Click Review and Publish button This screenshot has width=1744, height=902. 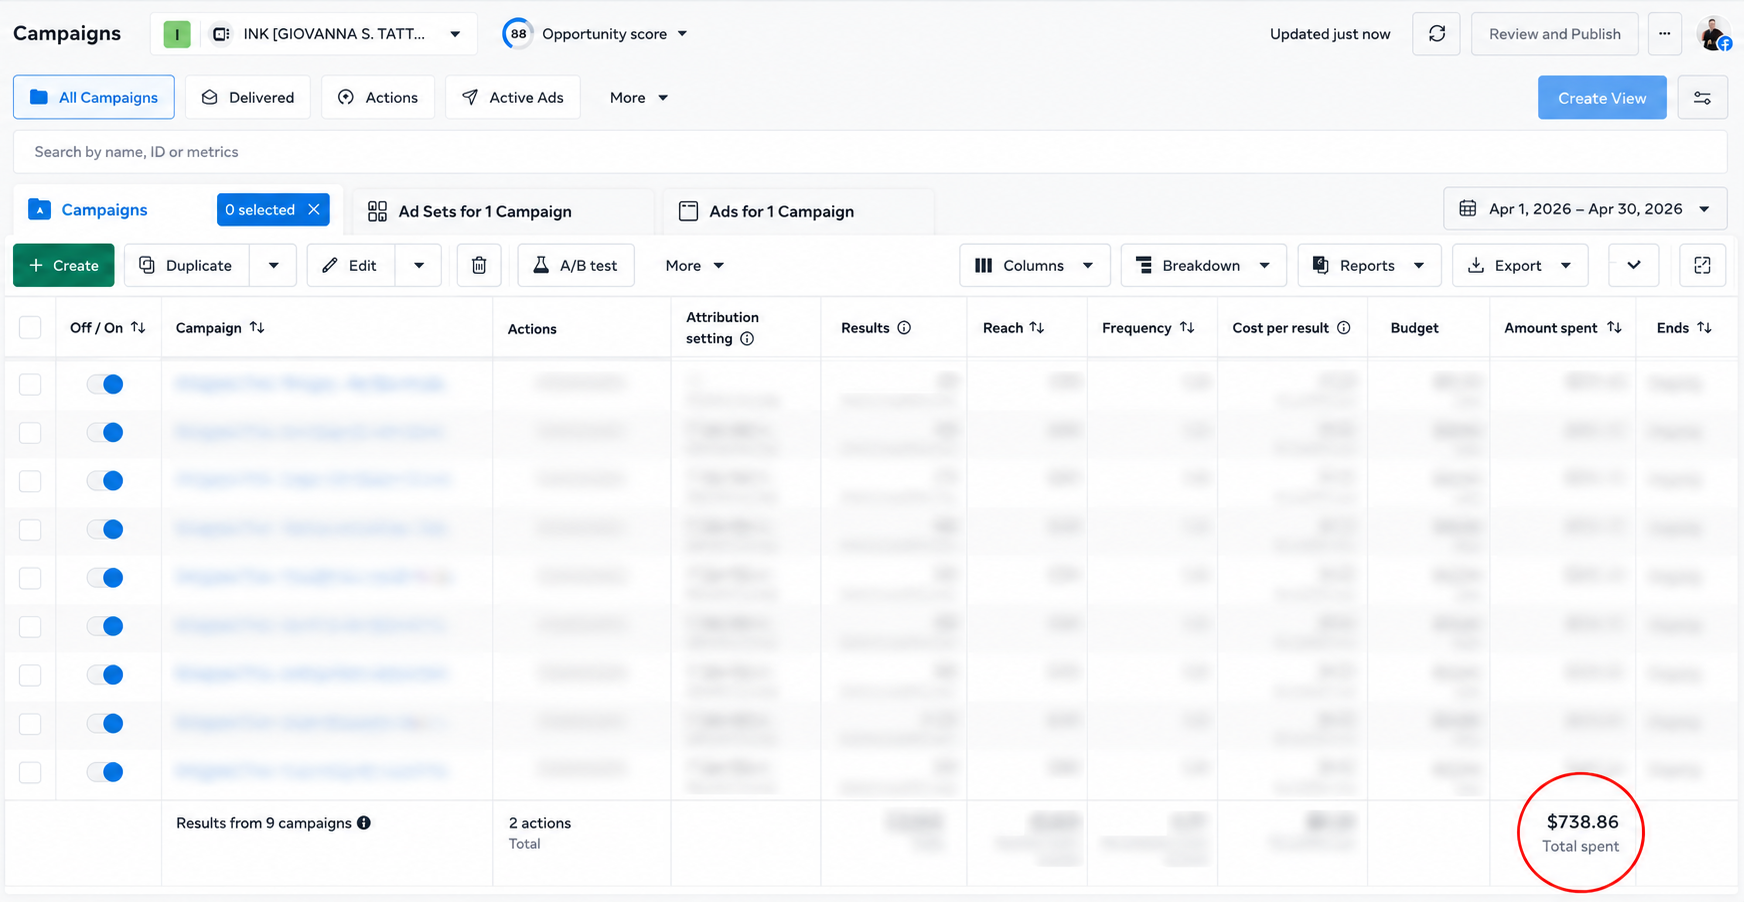tap(1554, 34)
